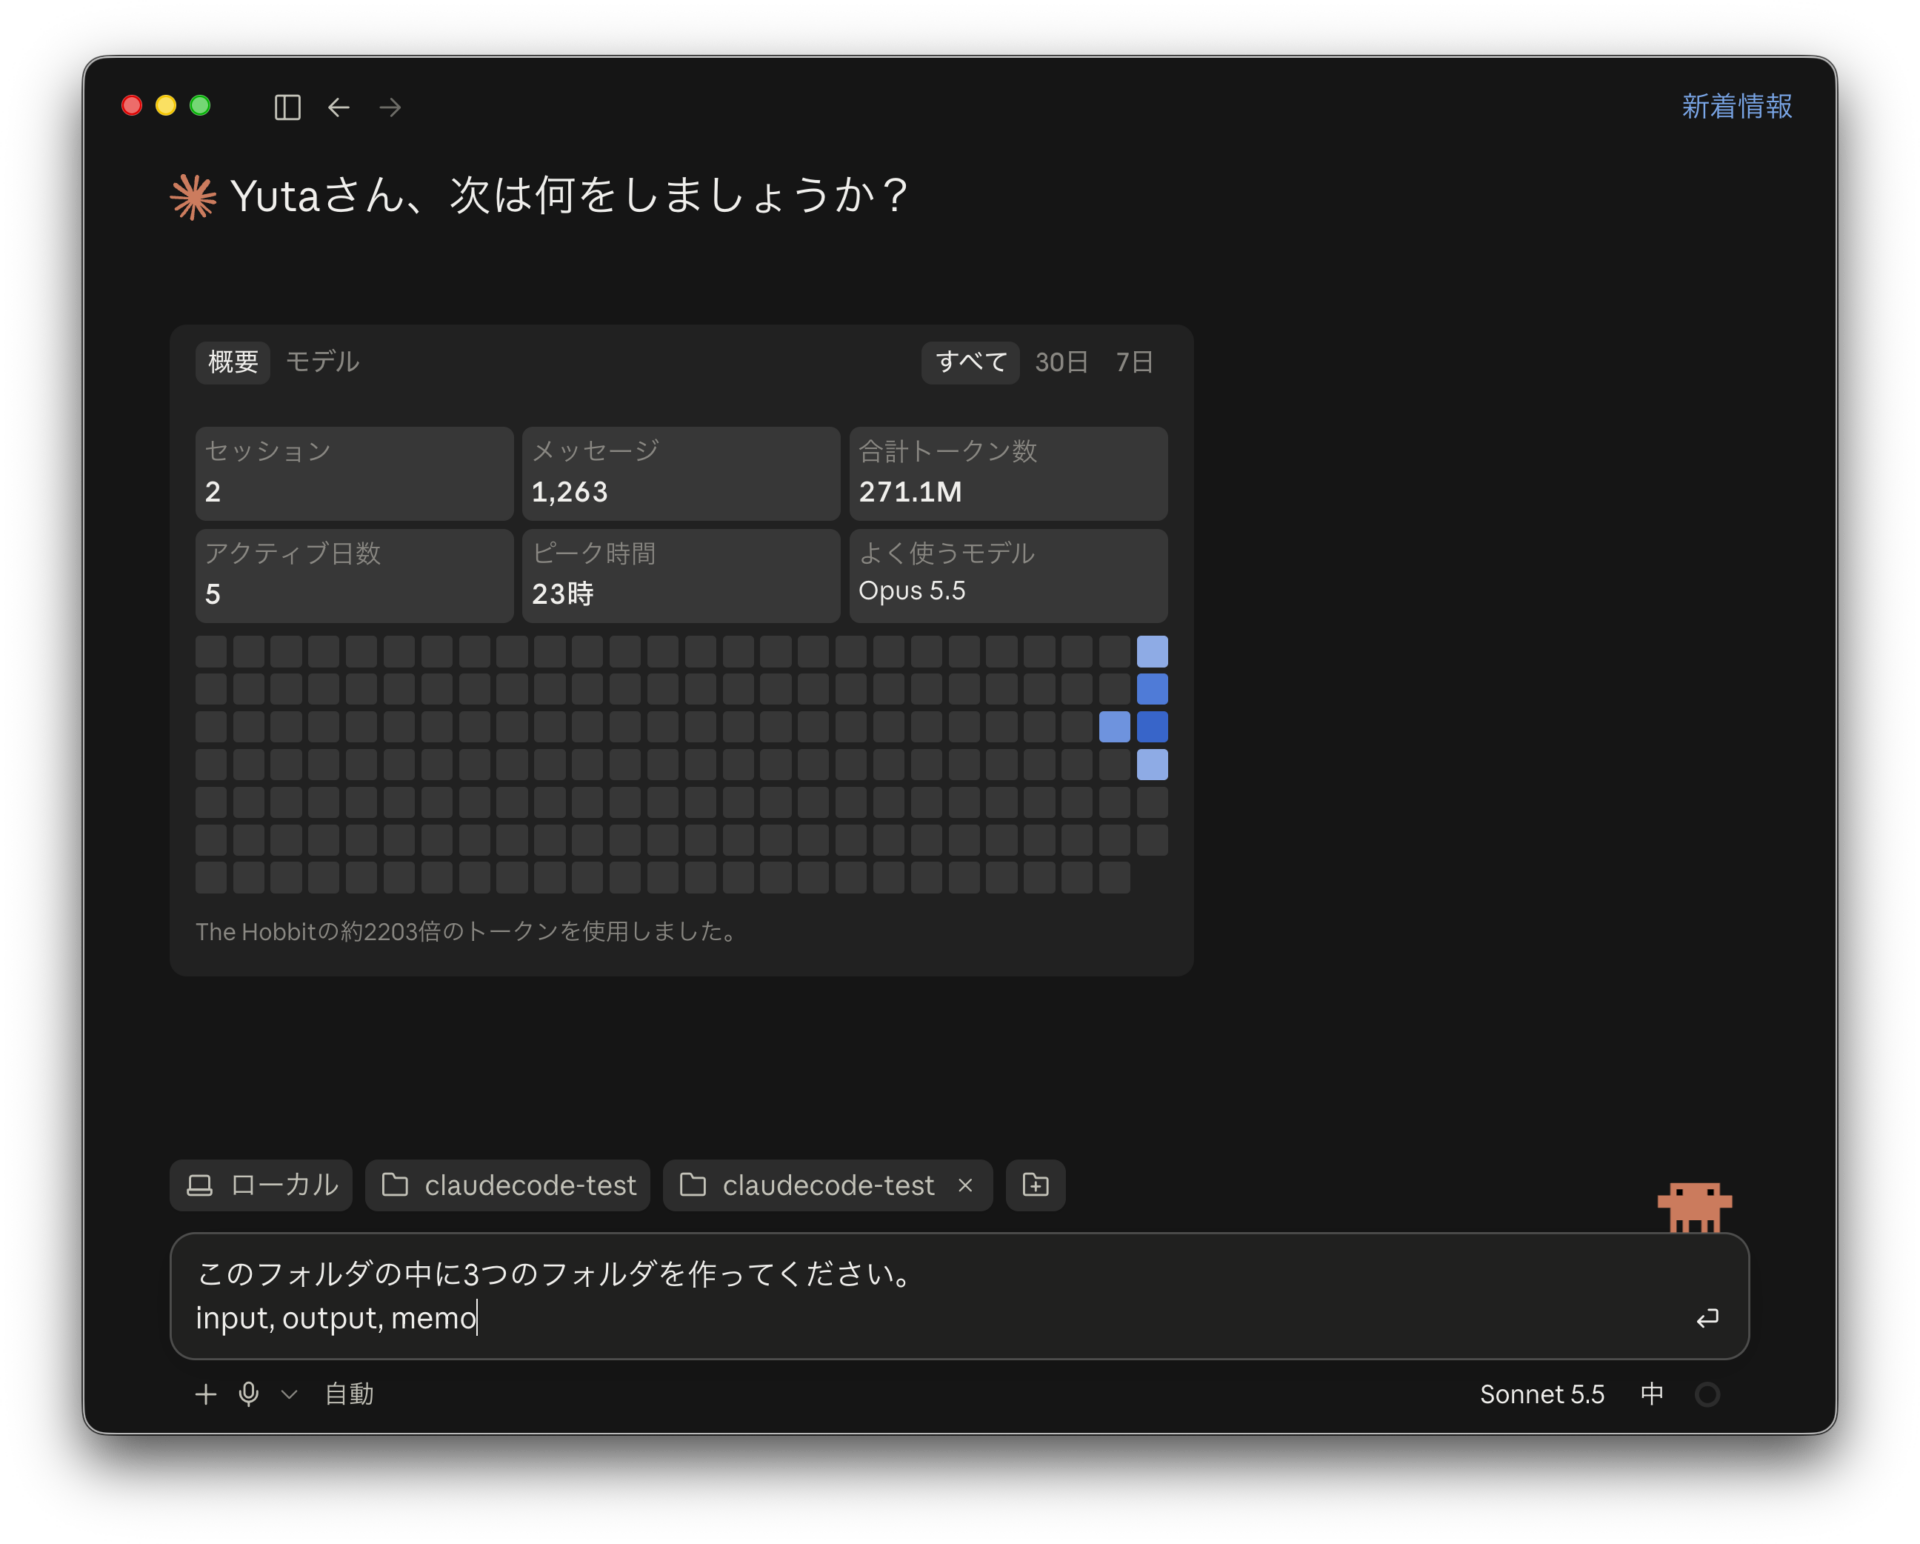Click the orange Claude starburst logo
The image size is (1920, 1544).
coord(193,196)
